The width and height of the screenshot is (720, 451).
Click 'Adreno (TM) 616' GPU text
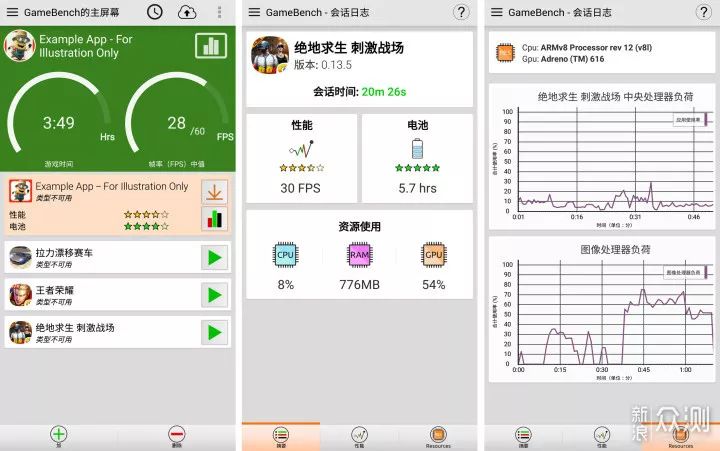(572, 59)
